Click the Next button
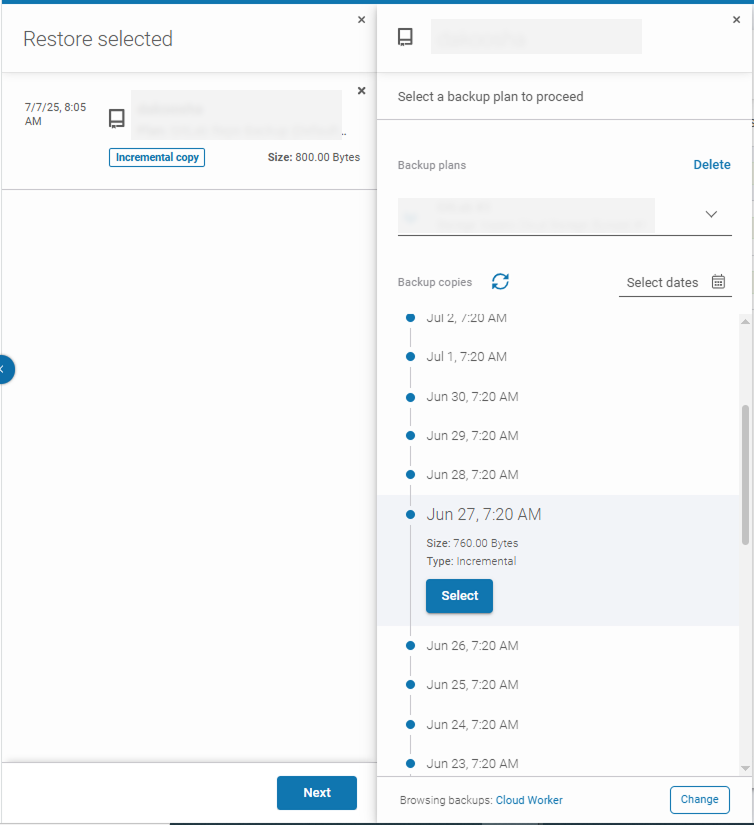This screenshot has width=754, height=825. click(x=317, y=792)
